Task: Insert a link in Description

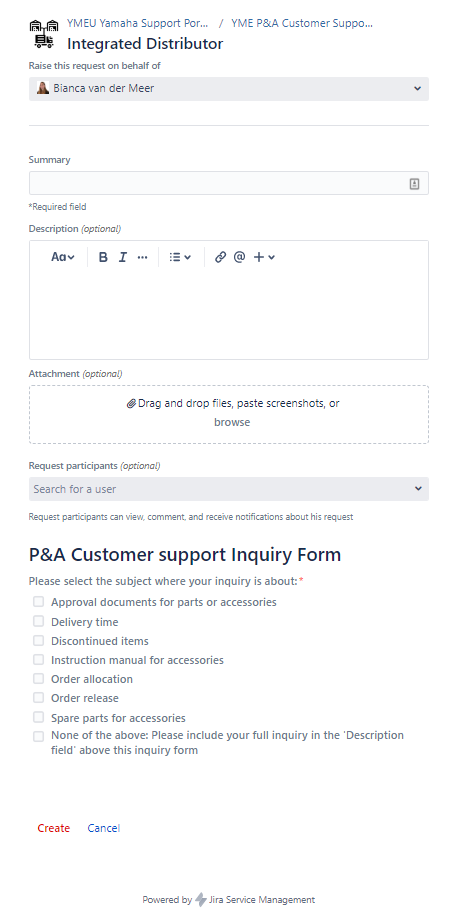Action: tap(220, 257)
